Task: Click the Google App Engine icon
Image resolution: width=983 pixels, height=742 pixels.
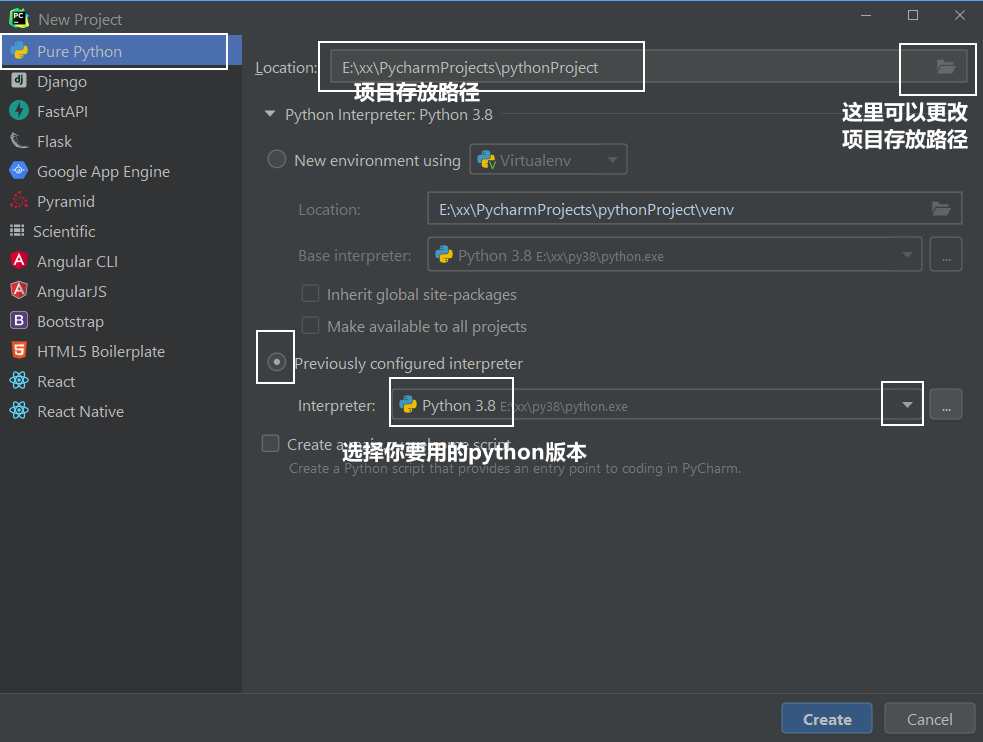Action: click(19, 170)
